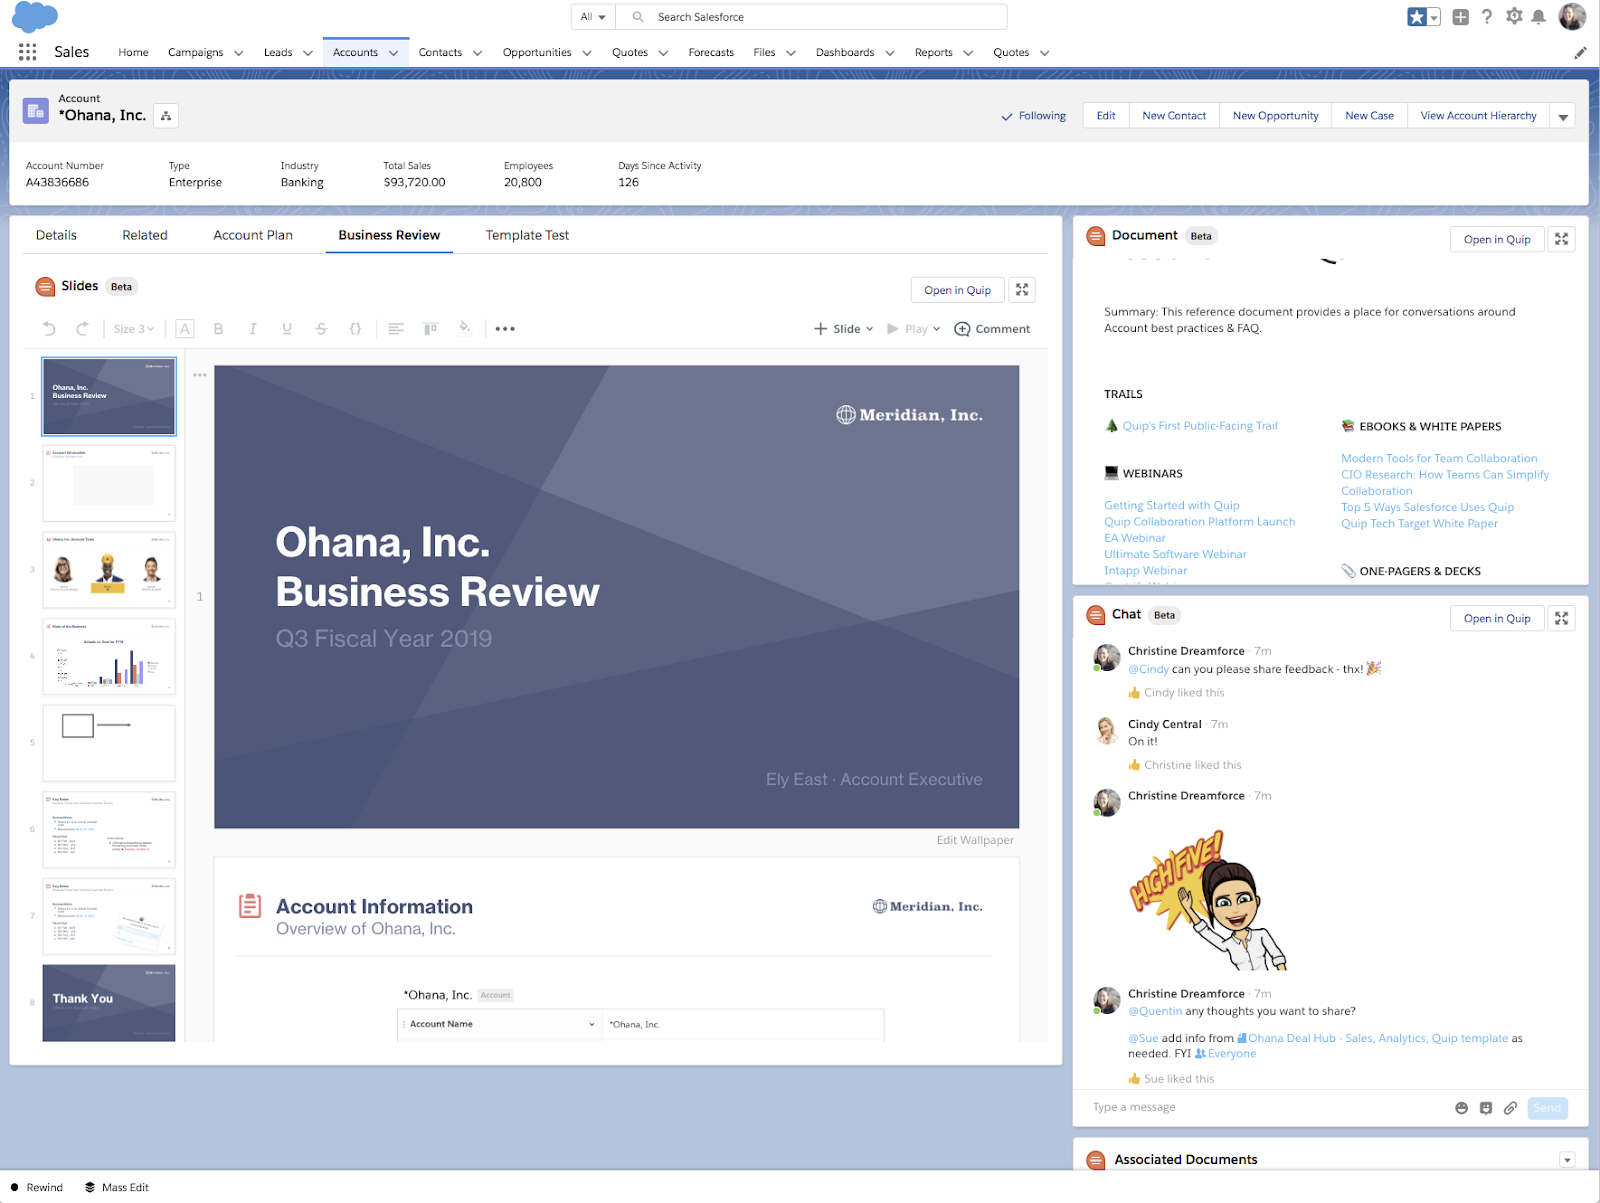This screenshot has width=1600, height=1203.
Task: Open the Associated Documents dropdown arrow
Action: (x=1567, y=1160)
